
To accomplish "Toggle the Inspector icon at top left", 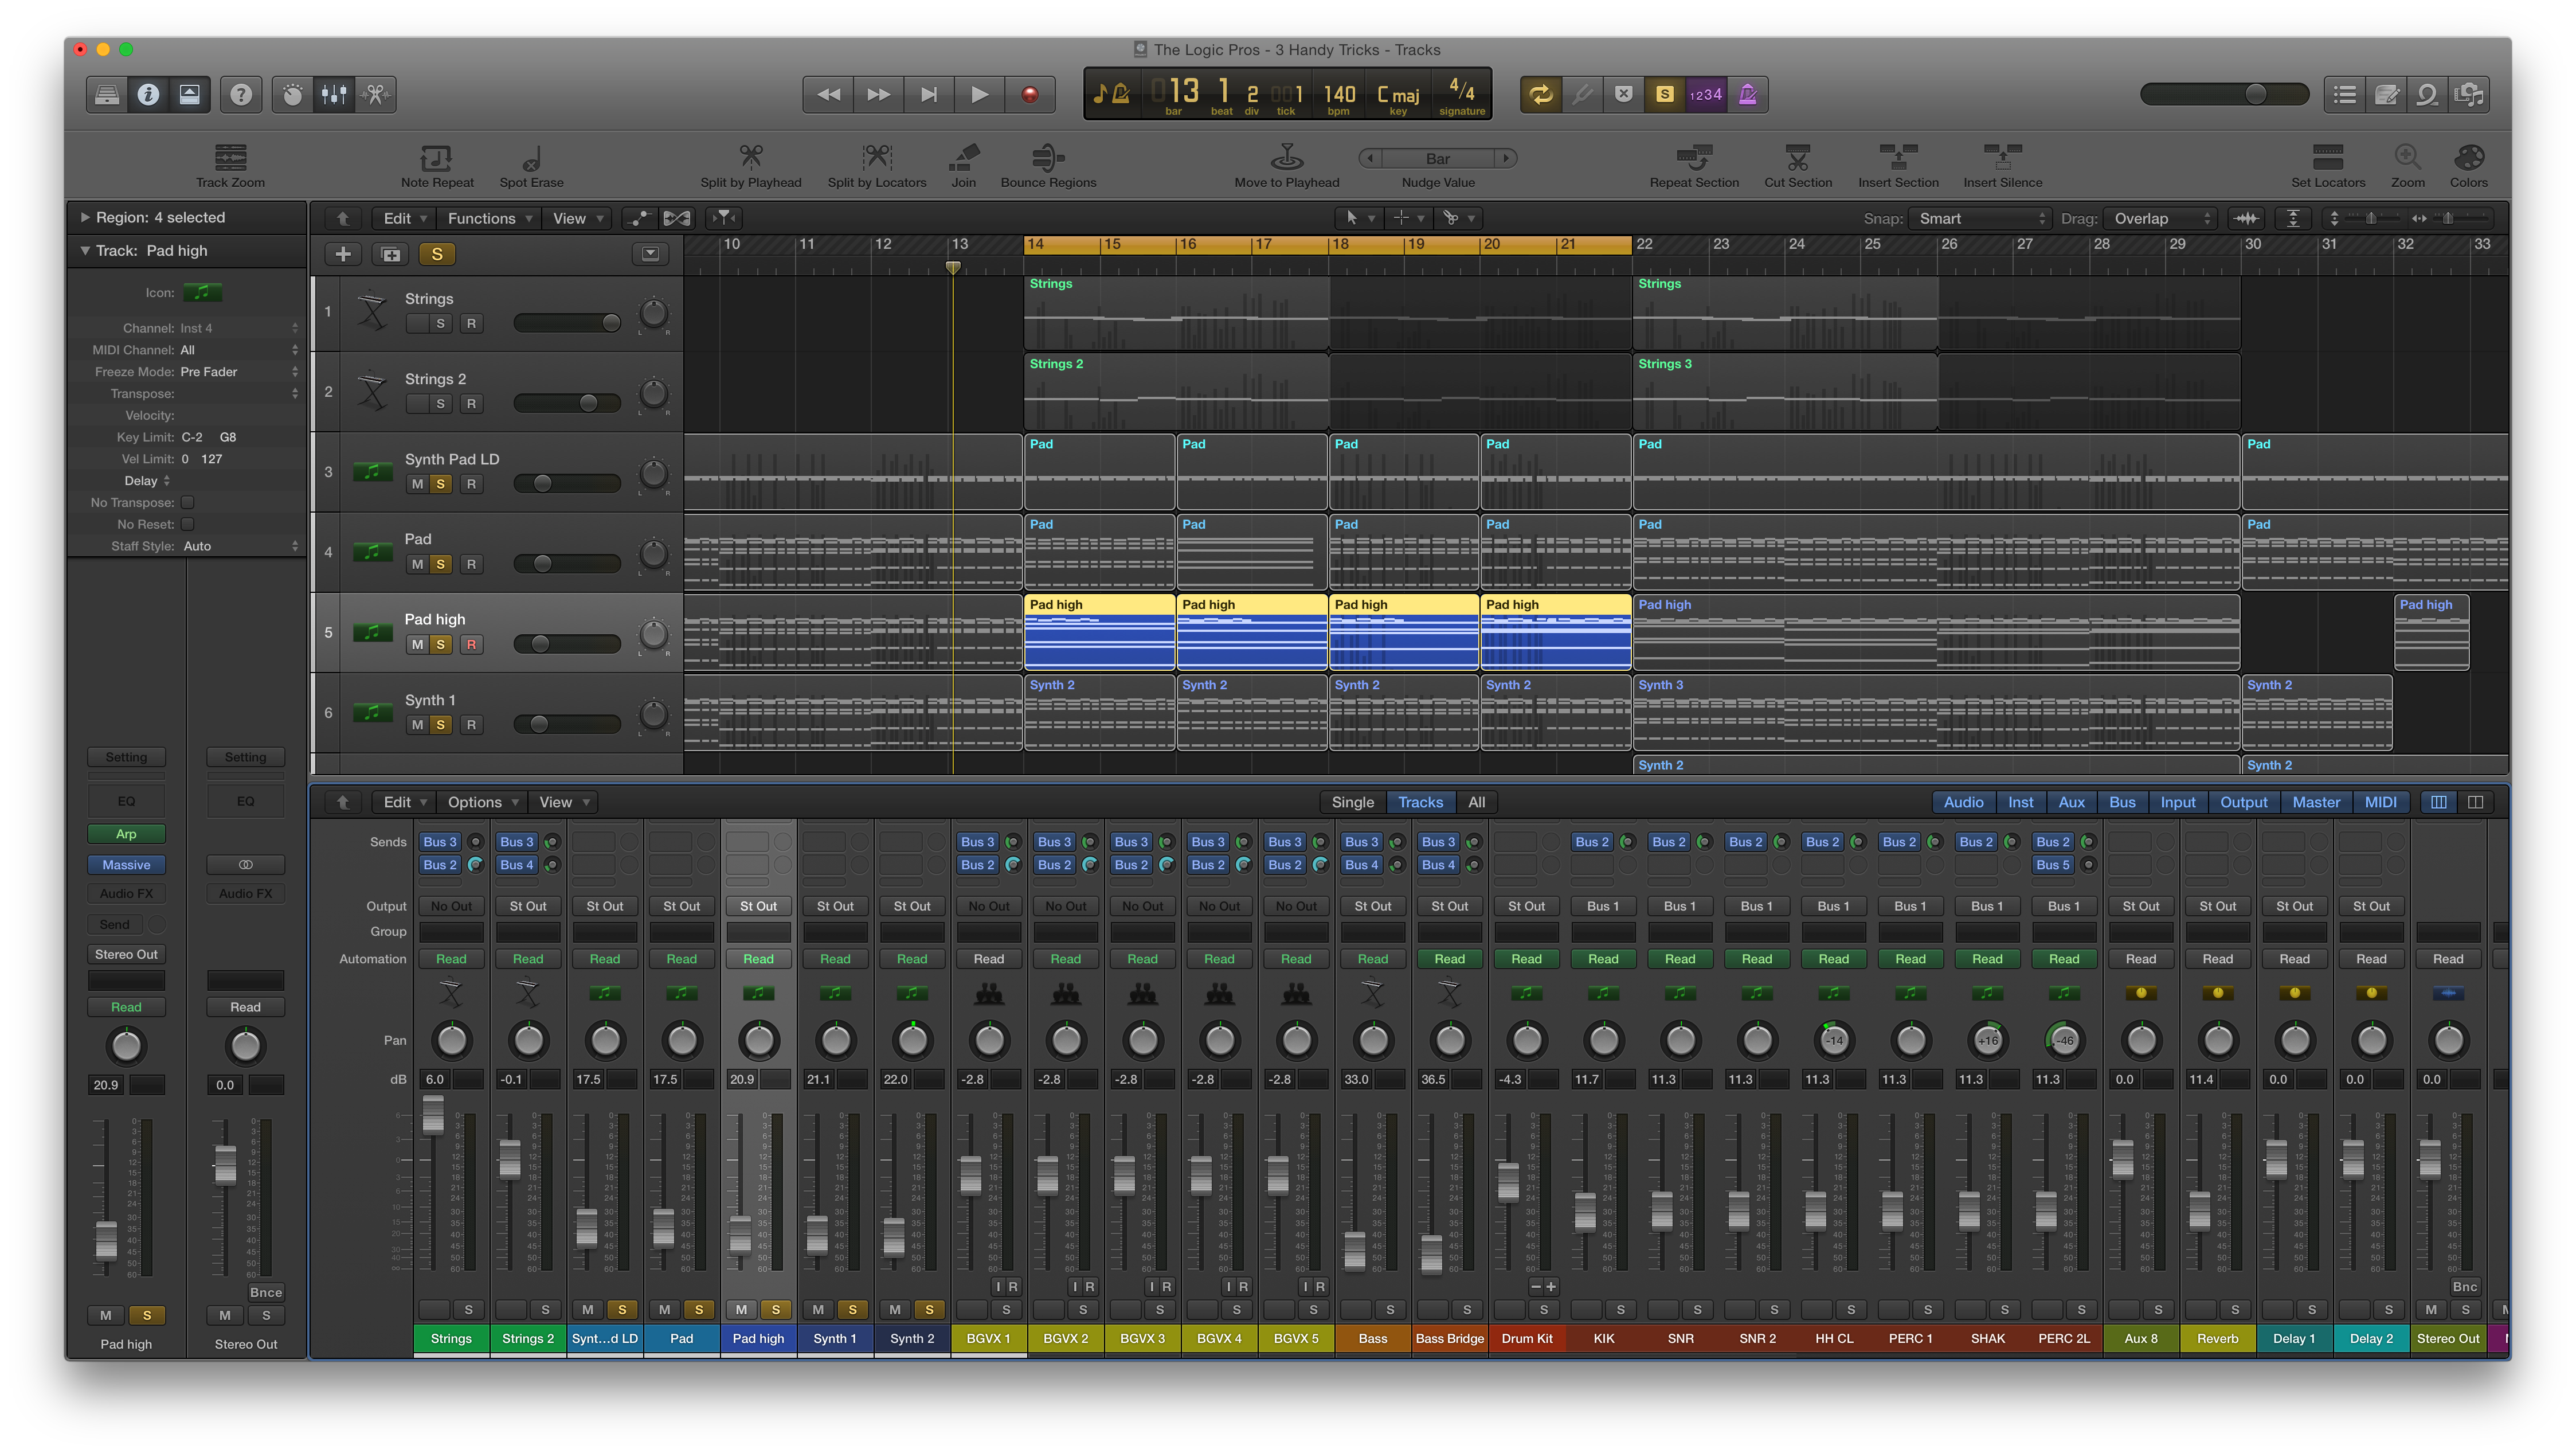I will coord(148,94).
